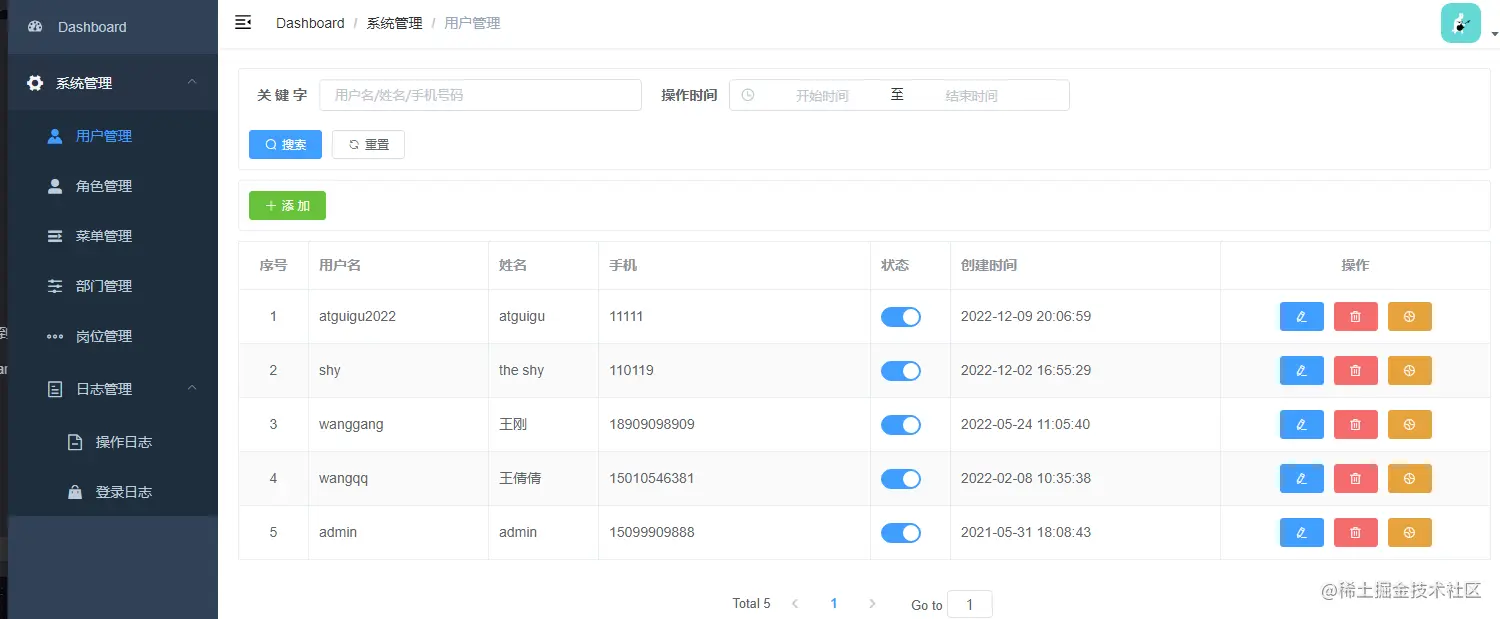Click phone cell 15099909888

(x=652, y=532)
